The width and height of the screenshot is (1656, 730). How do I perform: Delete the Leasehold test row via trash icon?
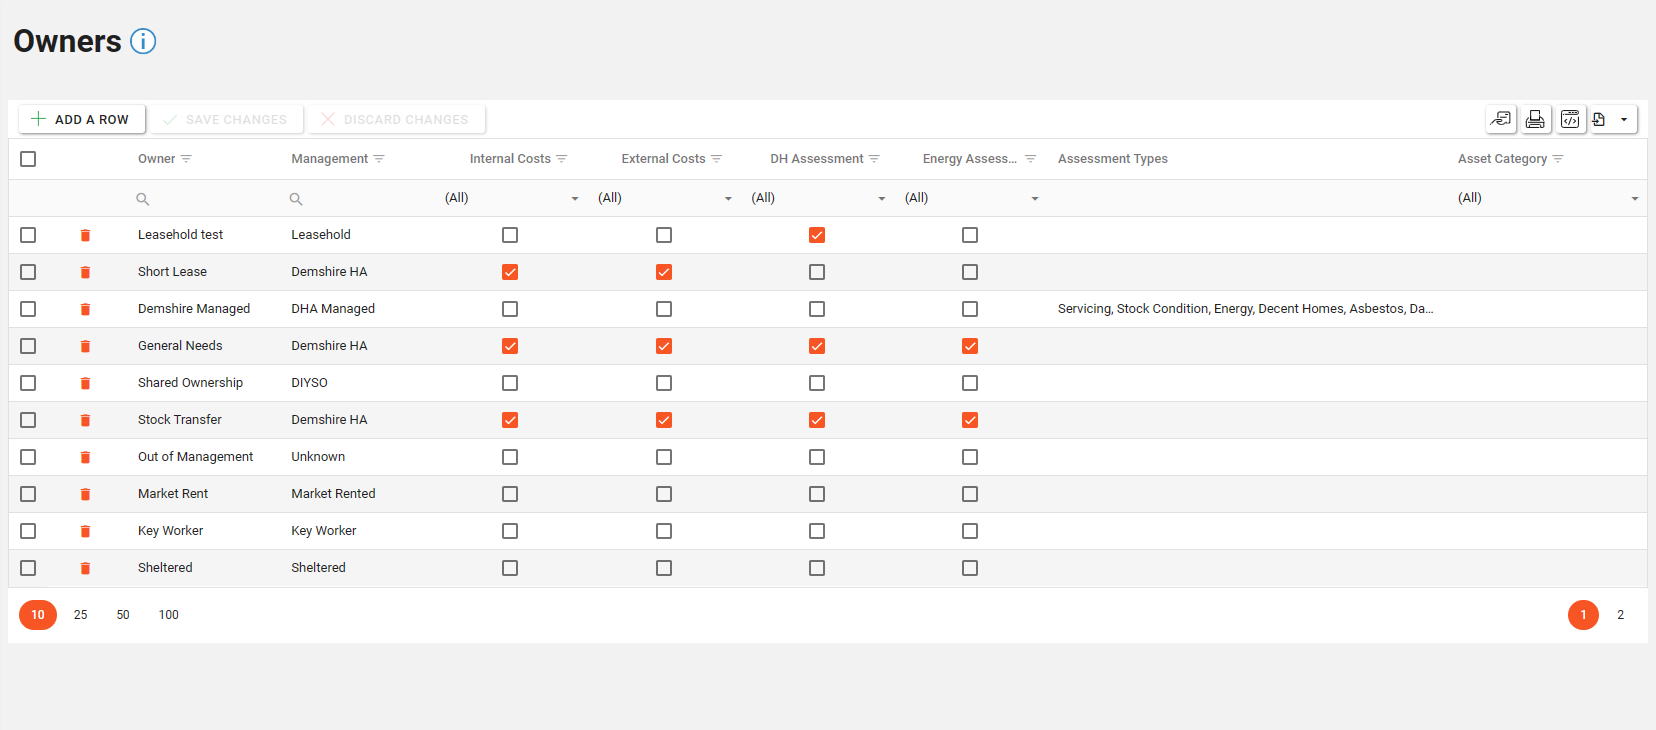85,235
